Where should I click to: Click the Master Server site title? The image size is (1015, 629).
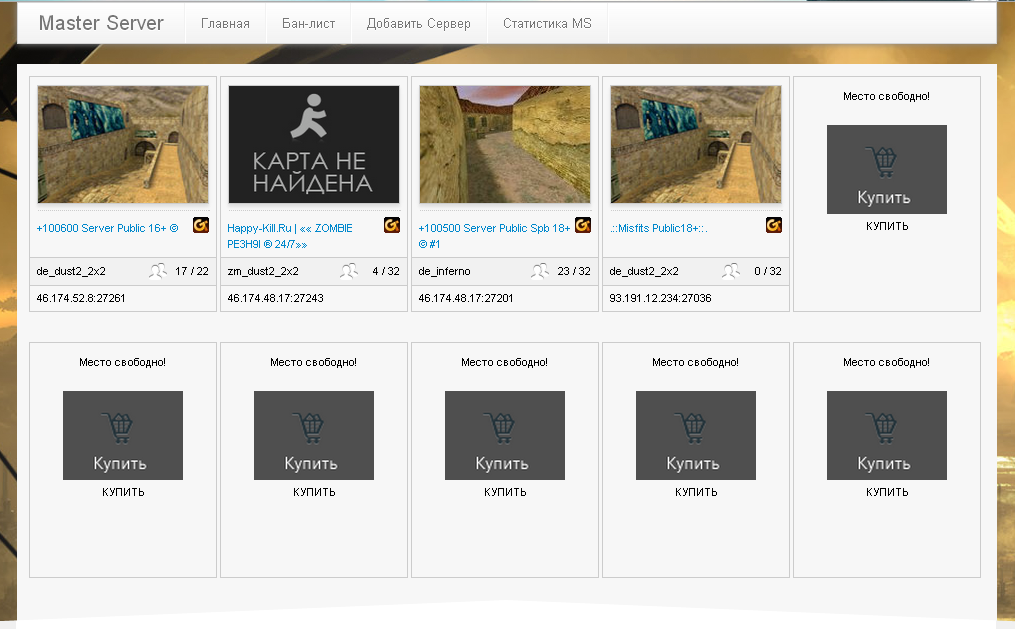point(101,24)
